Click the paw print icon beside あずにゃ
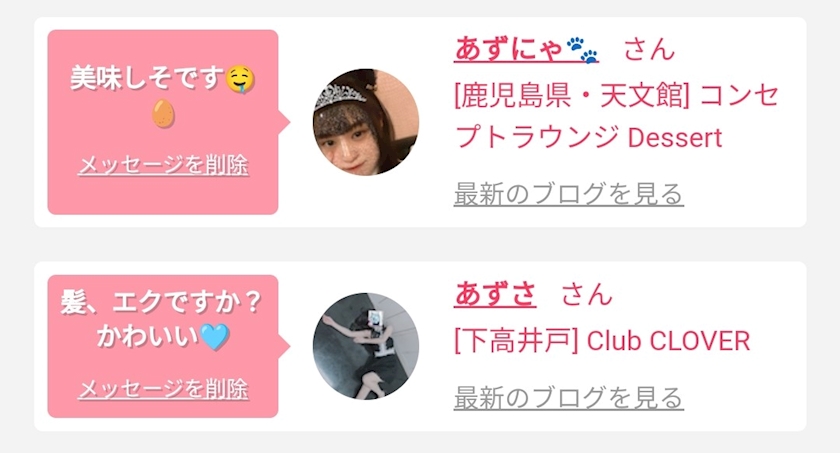 click(x=582, y=50)
